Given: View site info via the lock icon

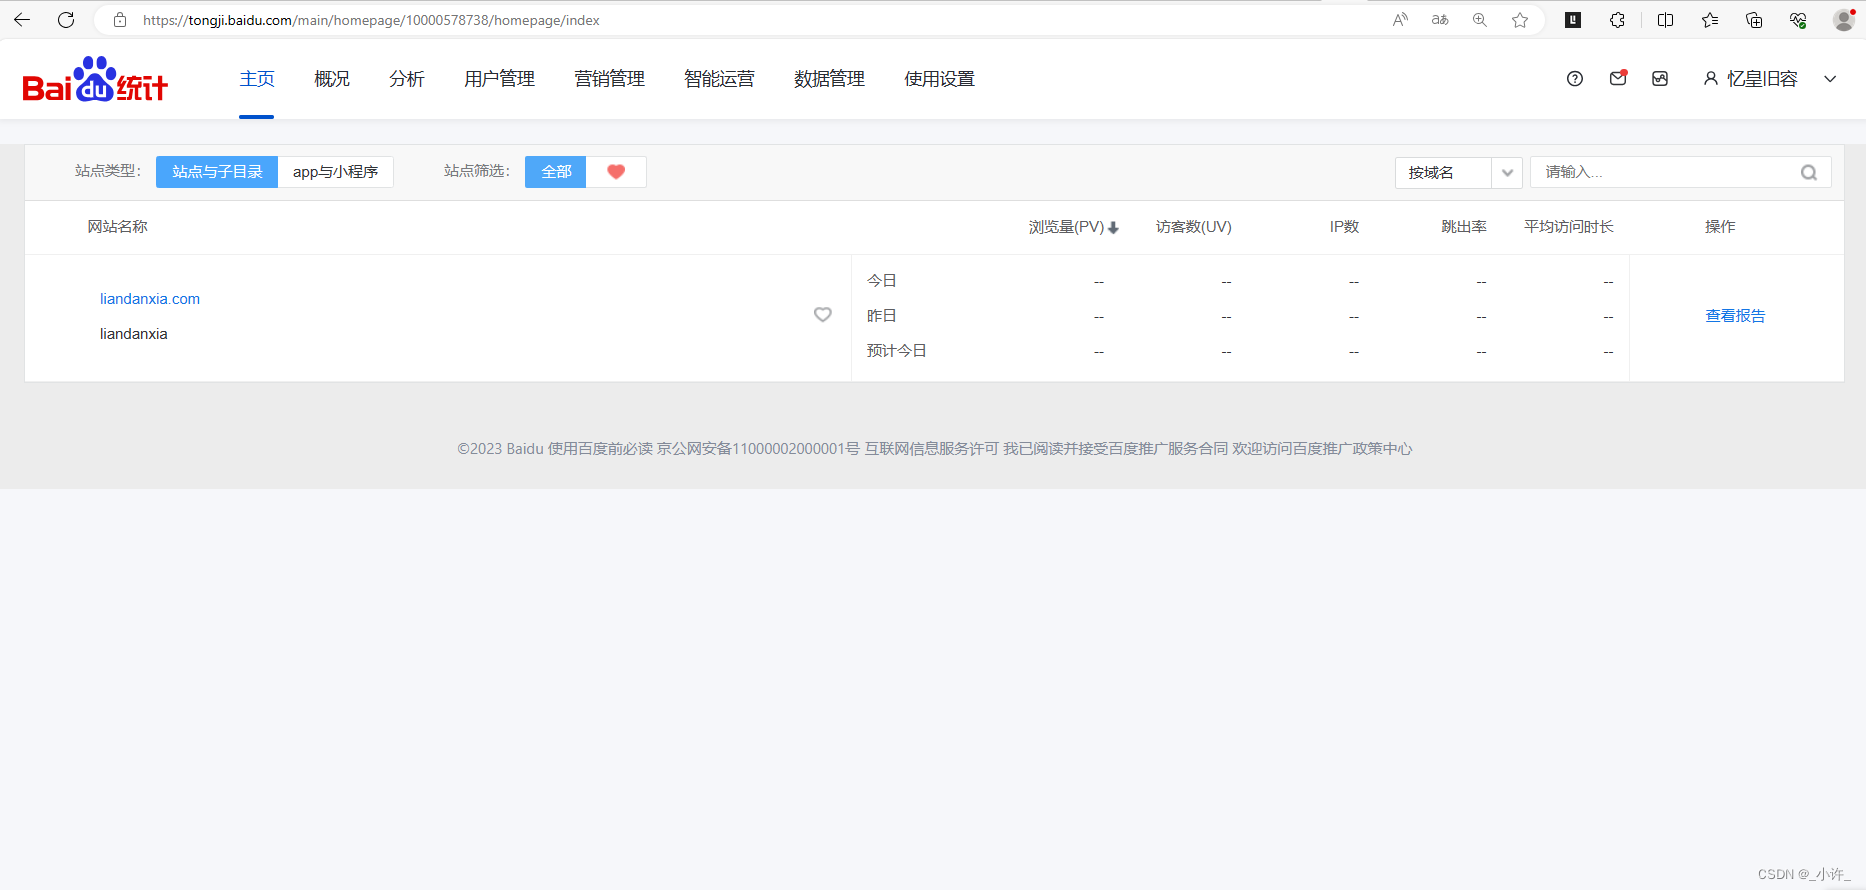Looking at the screenshot, I should click(120, 20).
